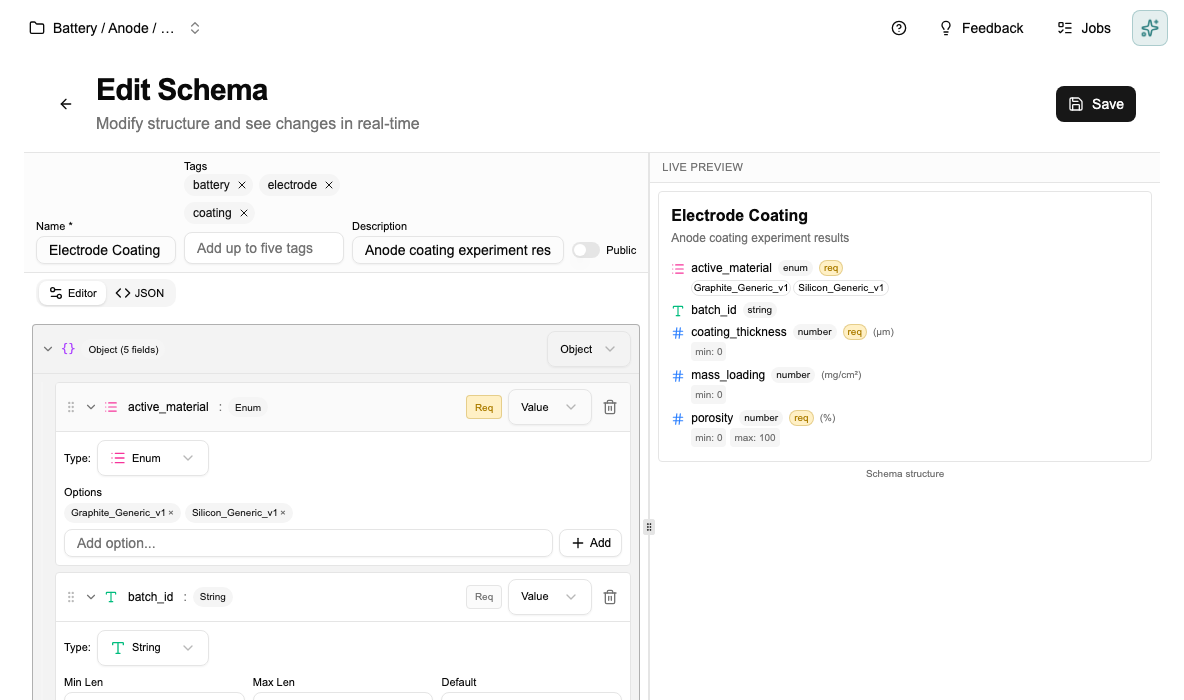The image size is (1184, 700).
Task: Click batch_id in live preview
Action: coord(714,310)
